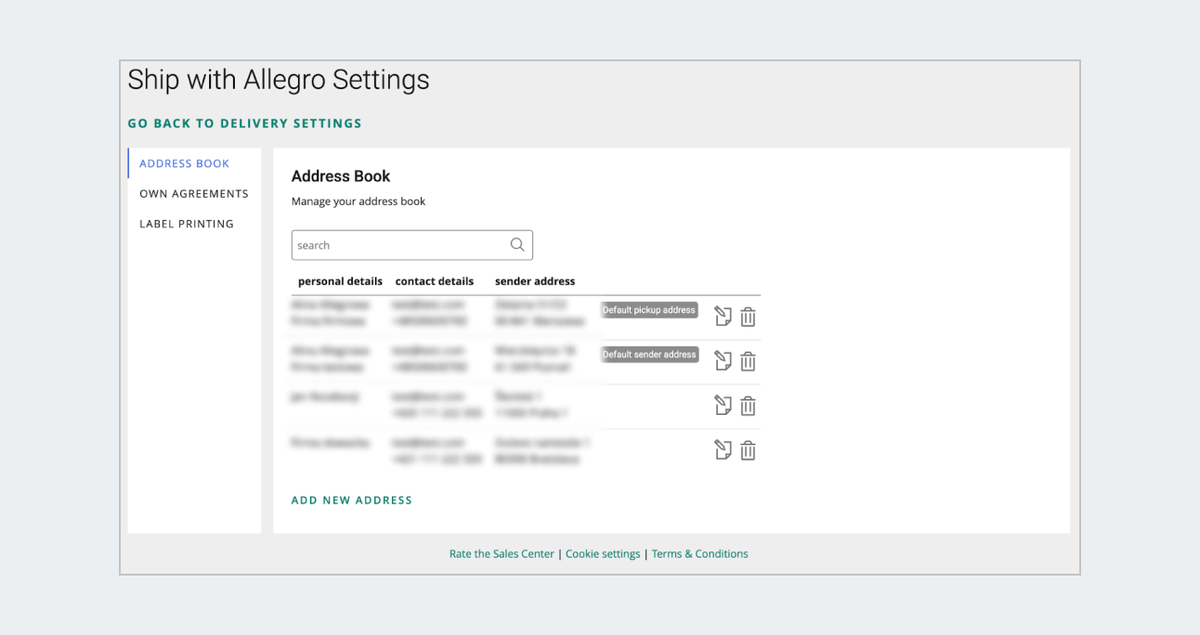Open Terms & Conditions link
The height and width of the screenshot is (635, 1200).
(x=700, y=554)
